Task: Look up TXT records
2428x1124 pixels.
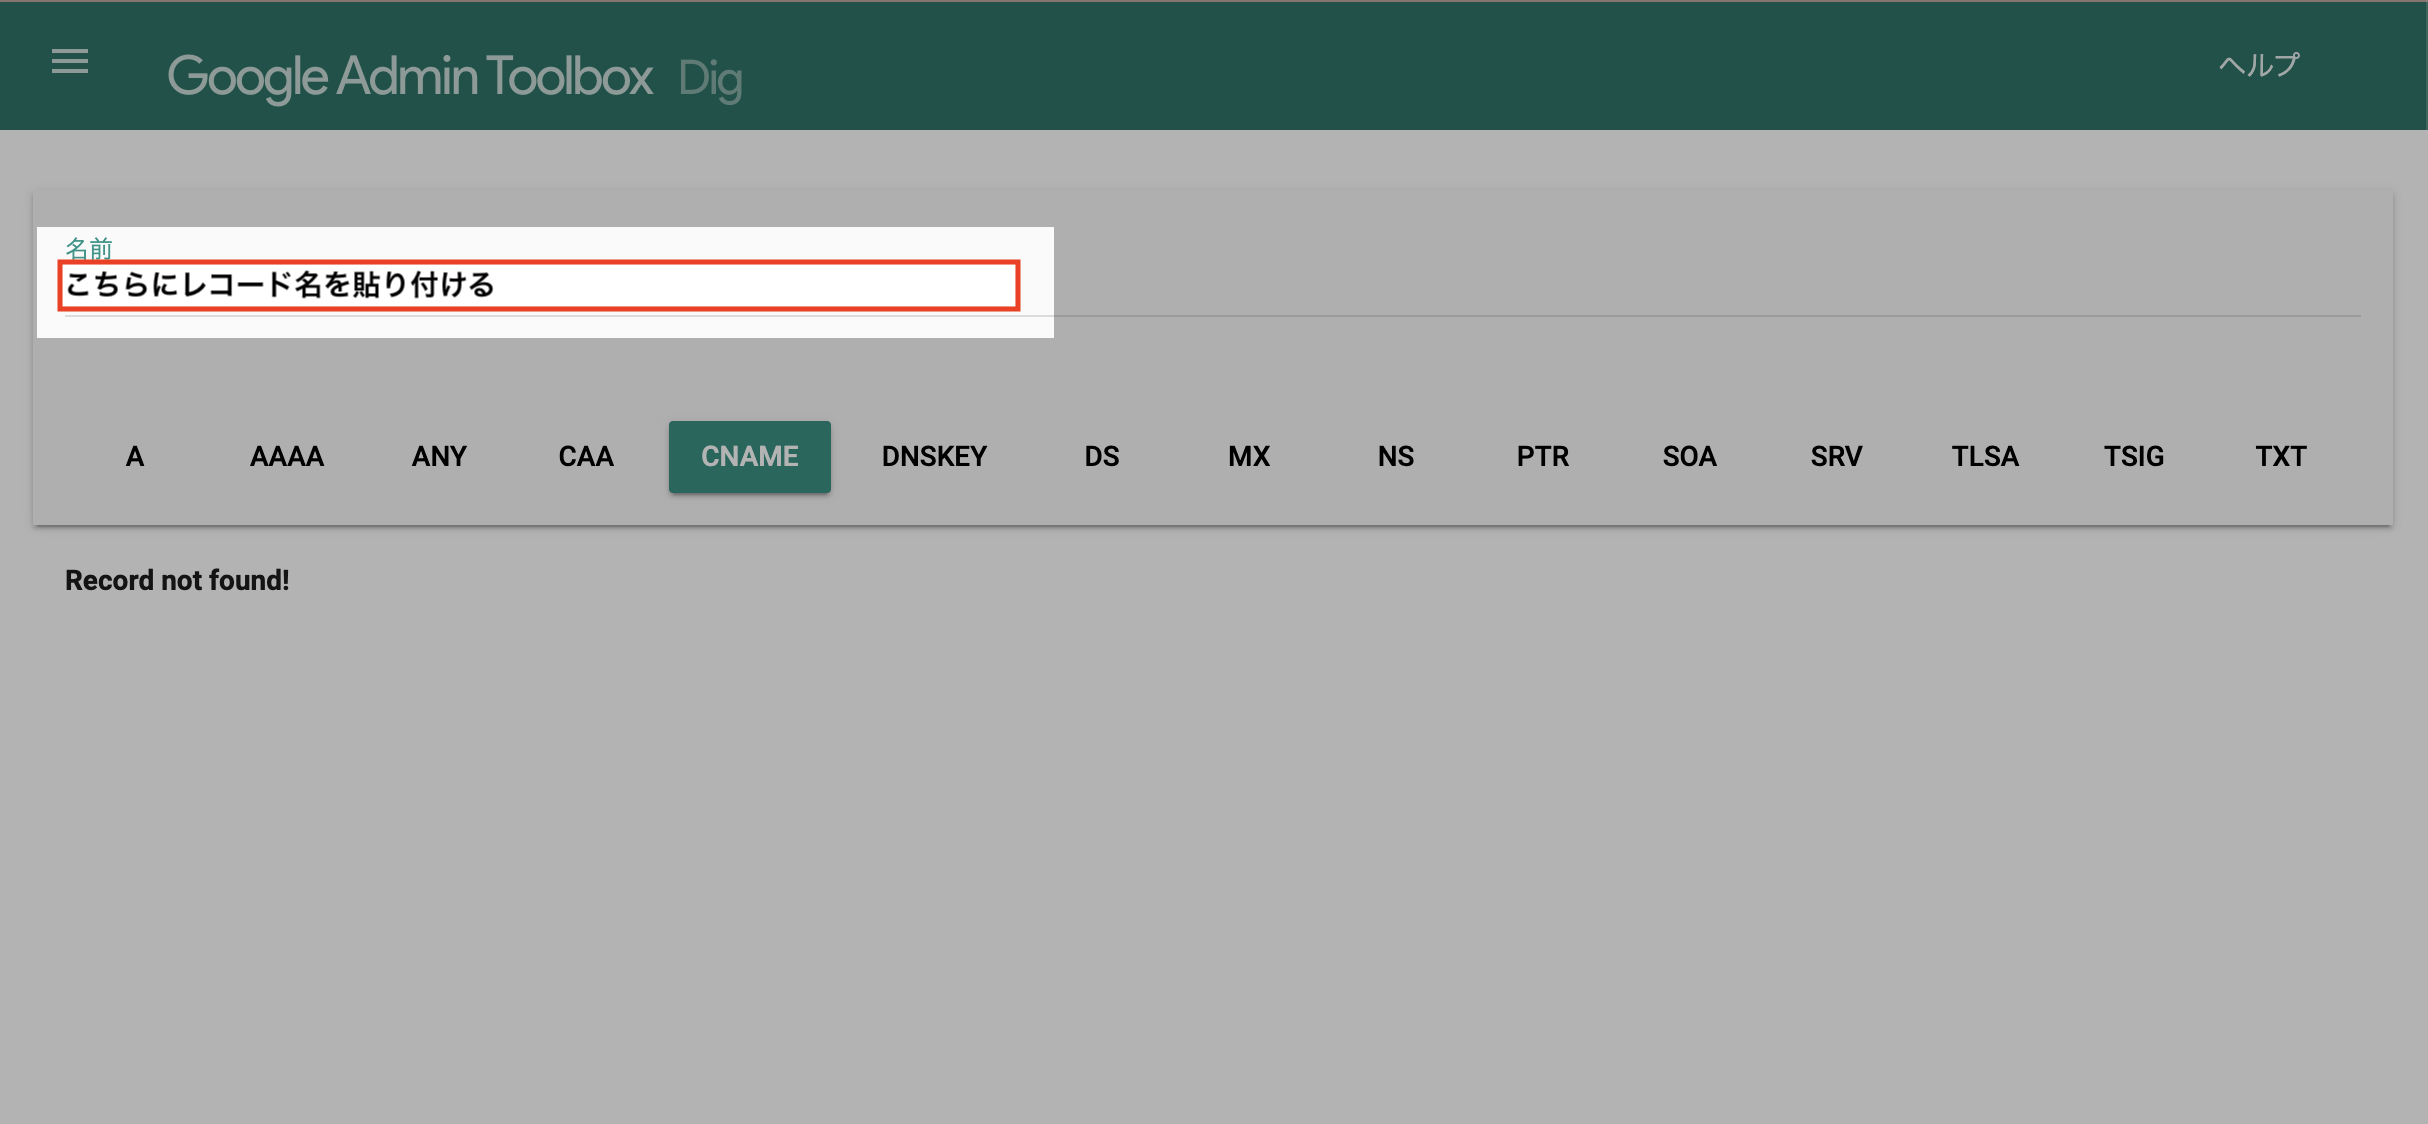Action: coord(2280,457)
